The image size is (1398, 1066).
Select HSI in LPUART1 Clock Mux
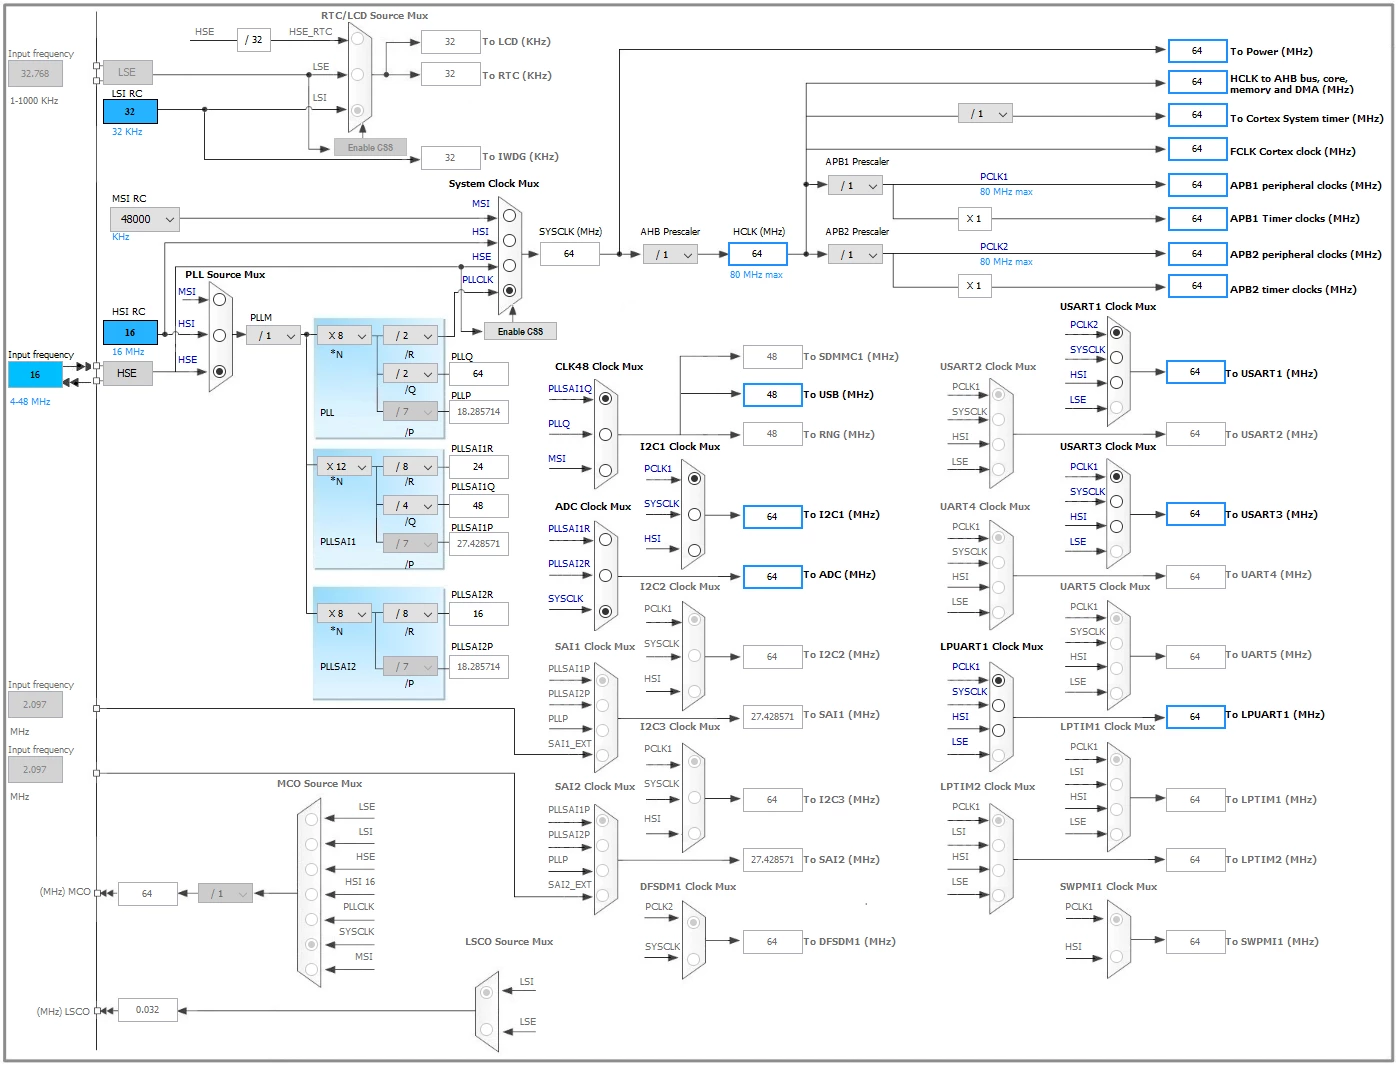[998, 730]
